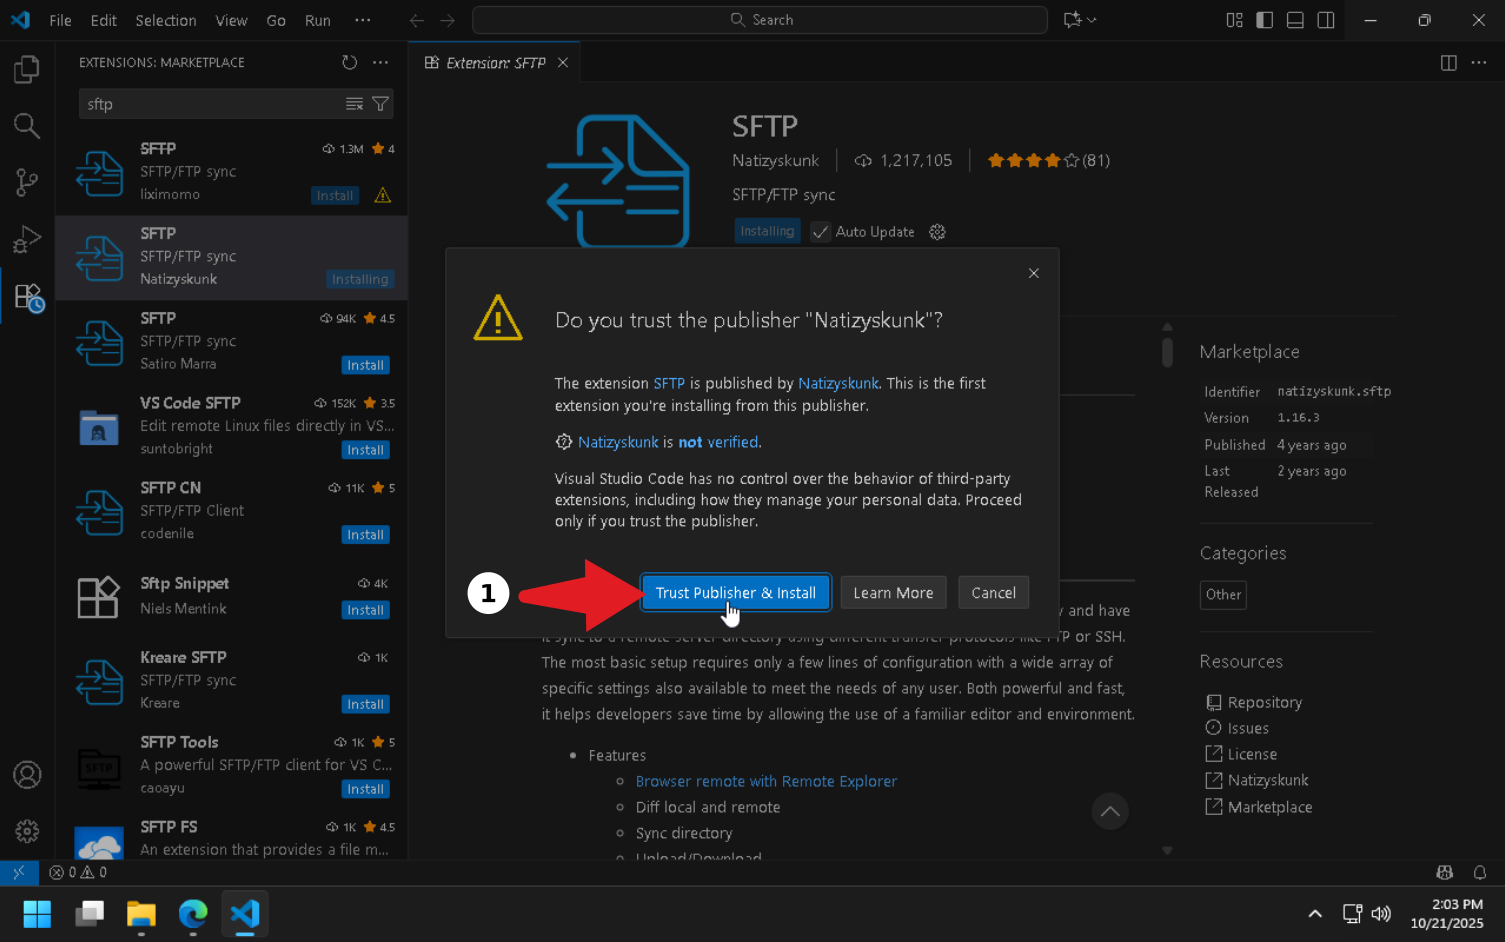The width and height of the screenshot is (1505, 942).
Task: Open the Source Control view
Action: point(27,182)
